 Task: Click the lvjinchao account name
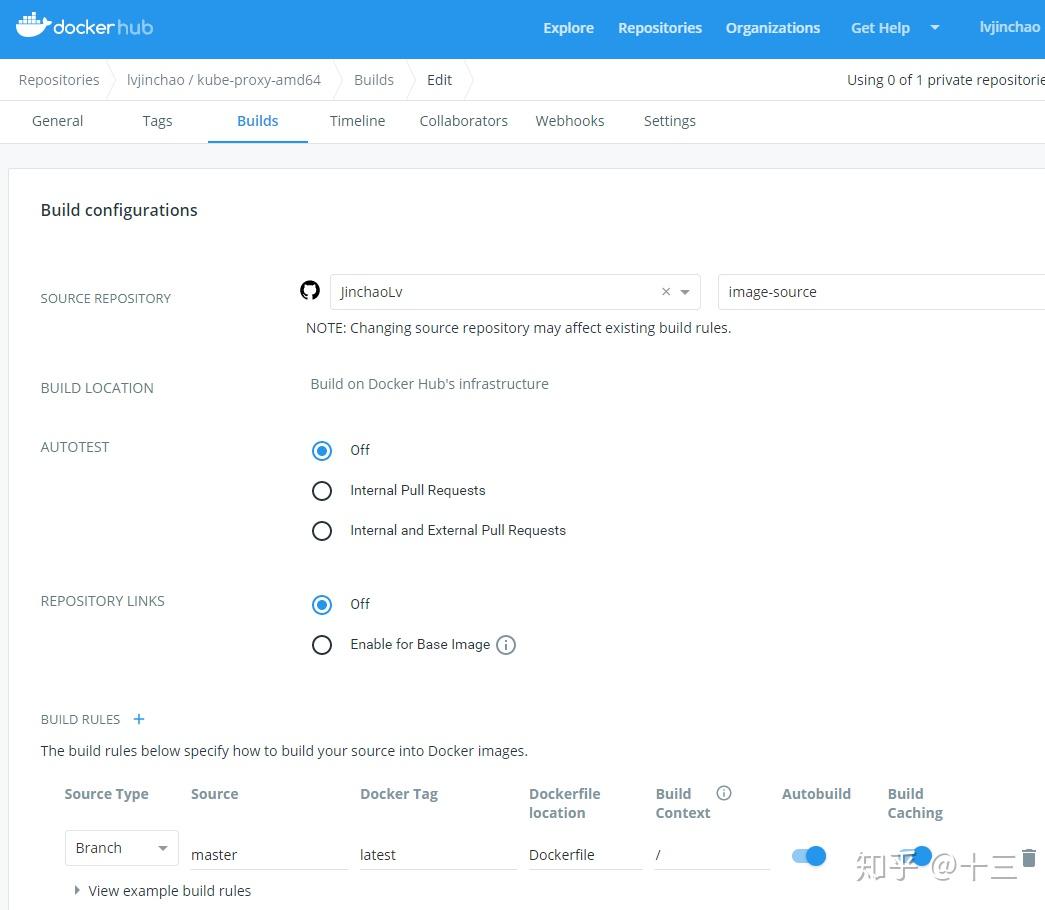click(x=1010, y=27)
